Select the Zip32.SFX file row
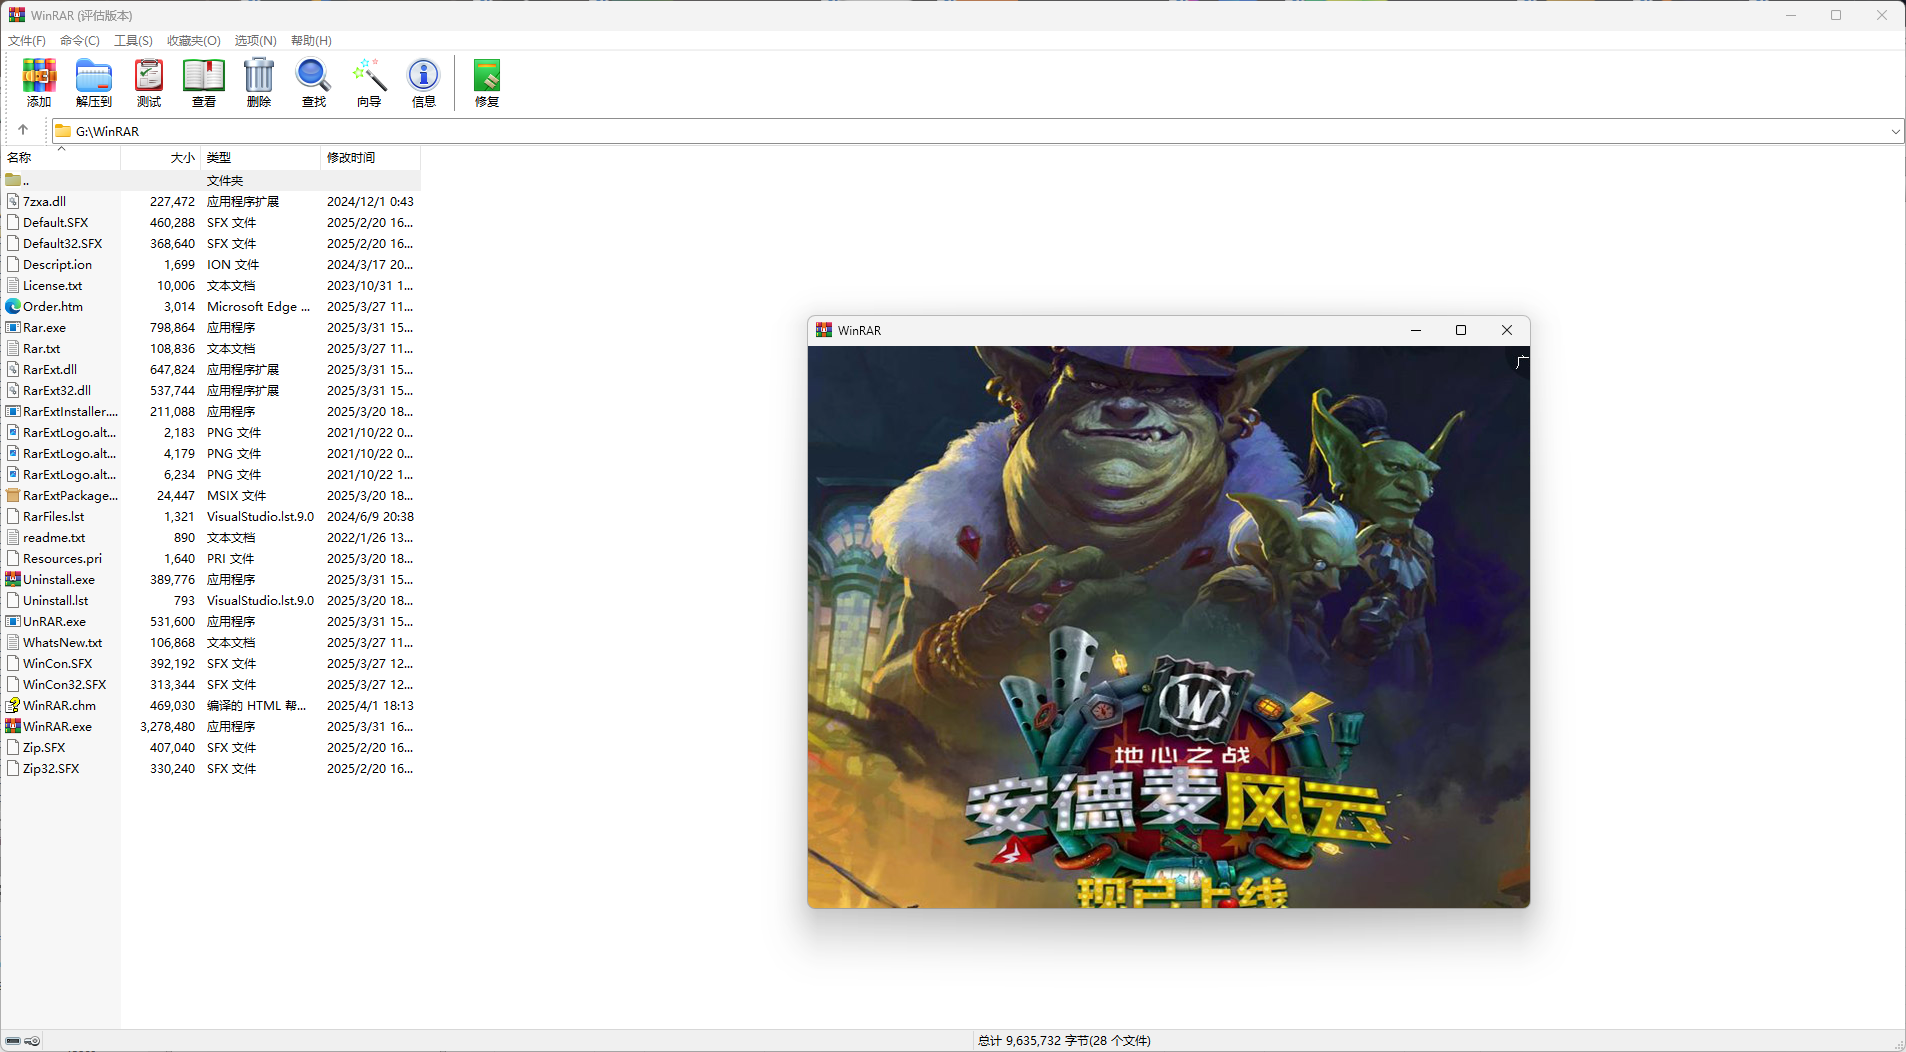 pyautogui.click(x=210, y=768)
